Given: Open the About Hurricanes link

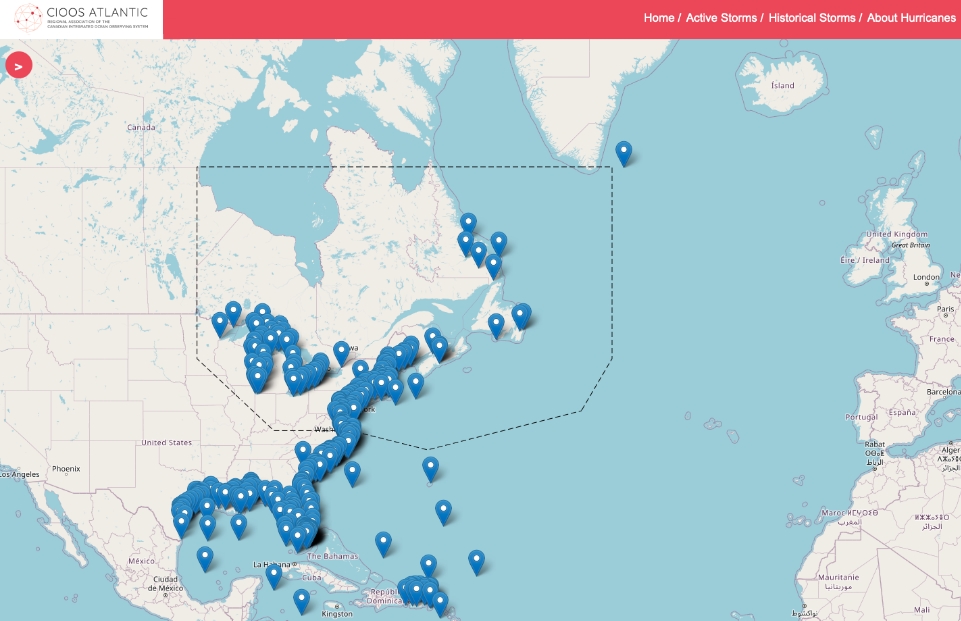Looking at the screenshot, I should tap(911, 18).
